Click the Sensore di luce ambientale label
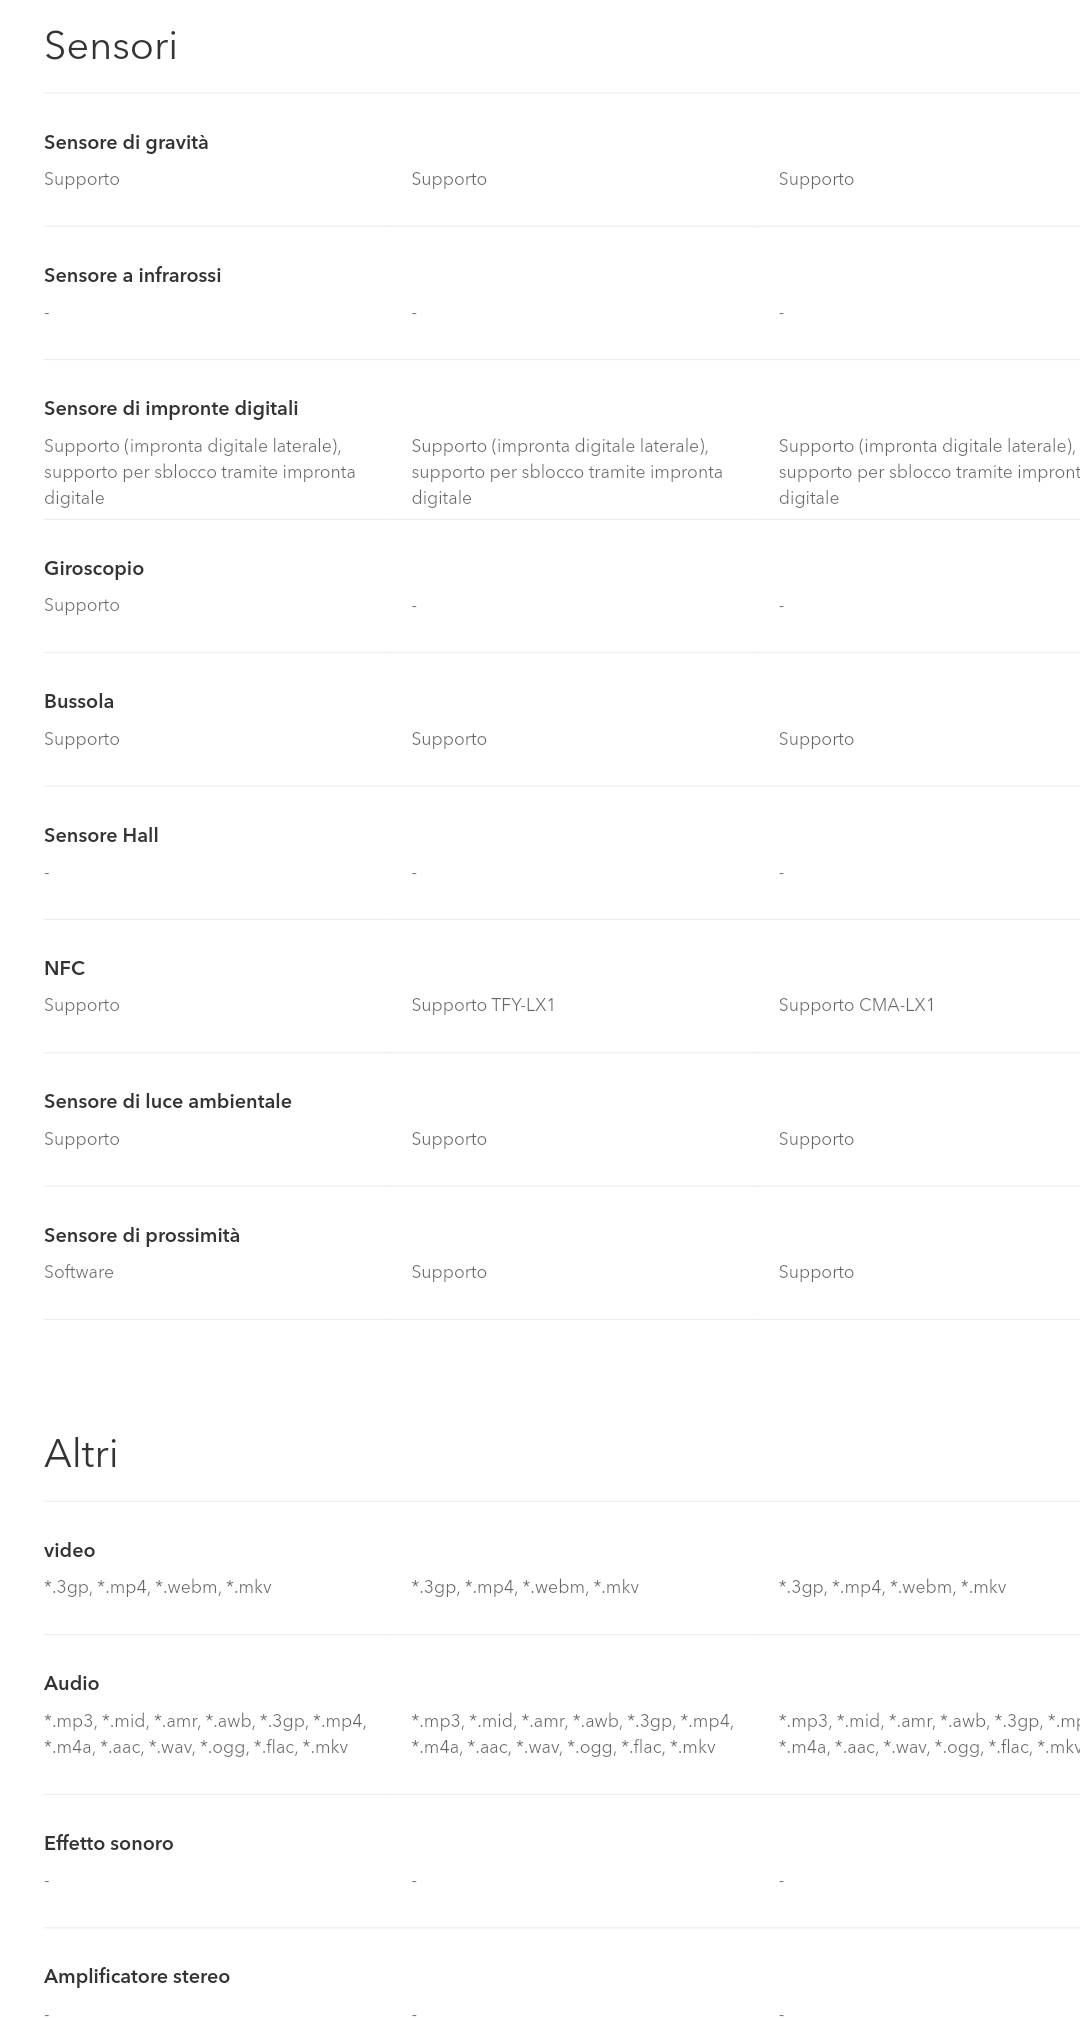The height and width of the screenshot is (2018, 1080). point(168,1101)
